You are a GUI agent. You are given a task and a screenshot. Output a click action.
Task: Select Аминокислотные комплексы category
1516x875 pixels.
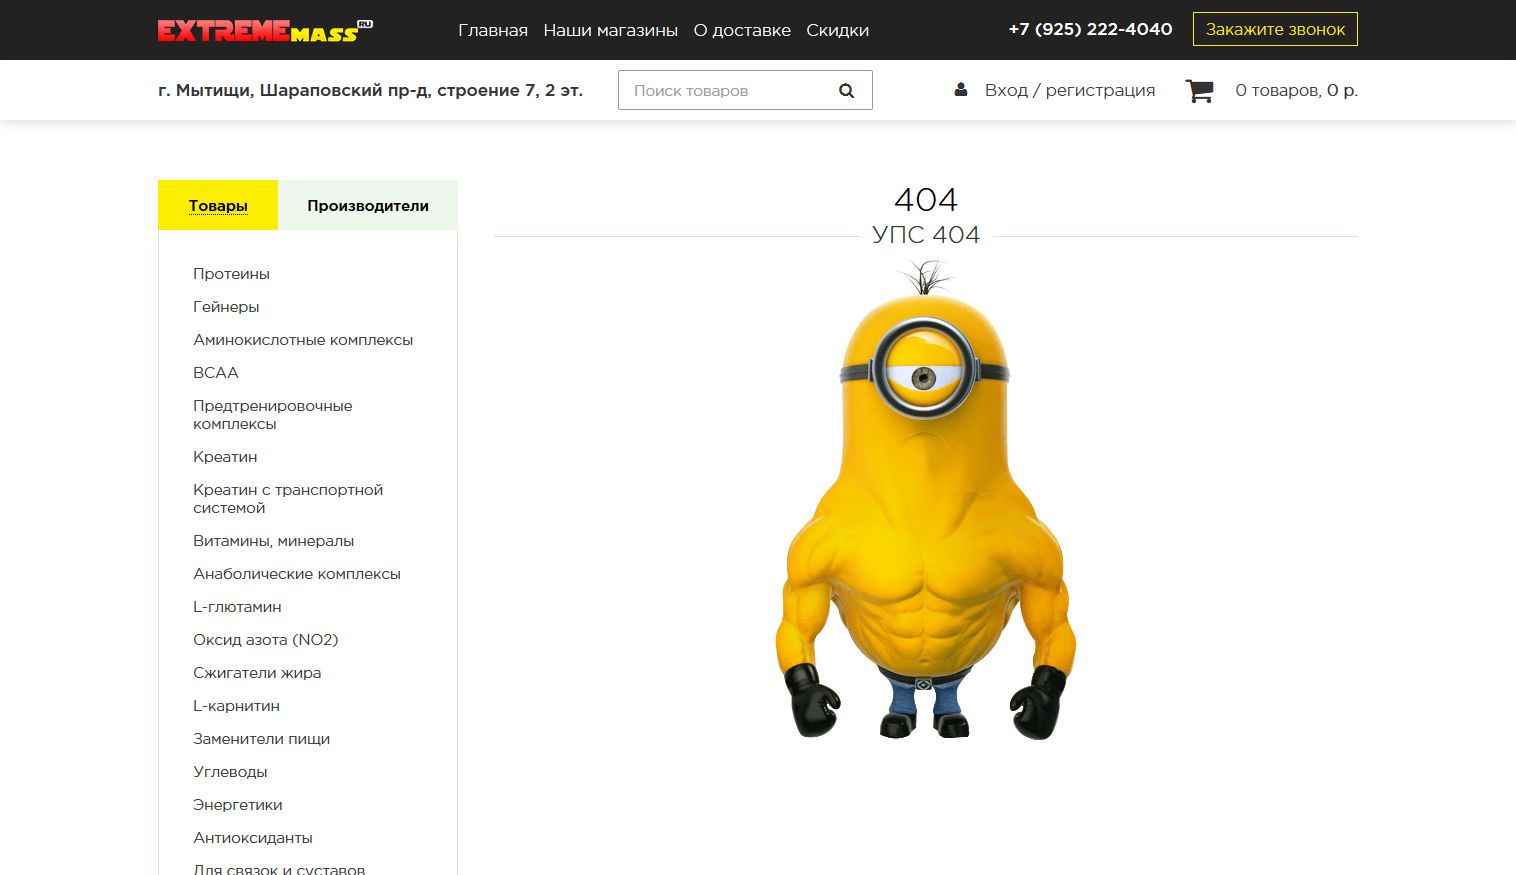tap(303, 339)
